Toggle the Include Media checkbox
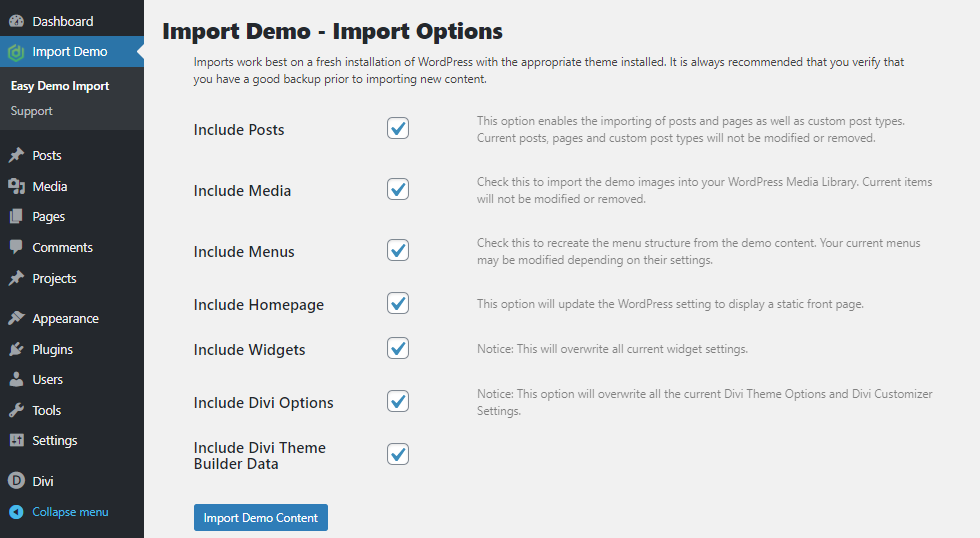This screenshot has height=538, width=980. coord(398,190)
